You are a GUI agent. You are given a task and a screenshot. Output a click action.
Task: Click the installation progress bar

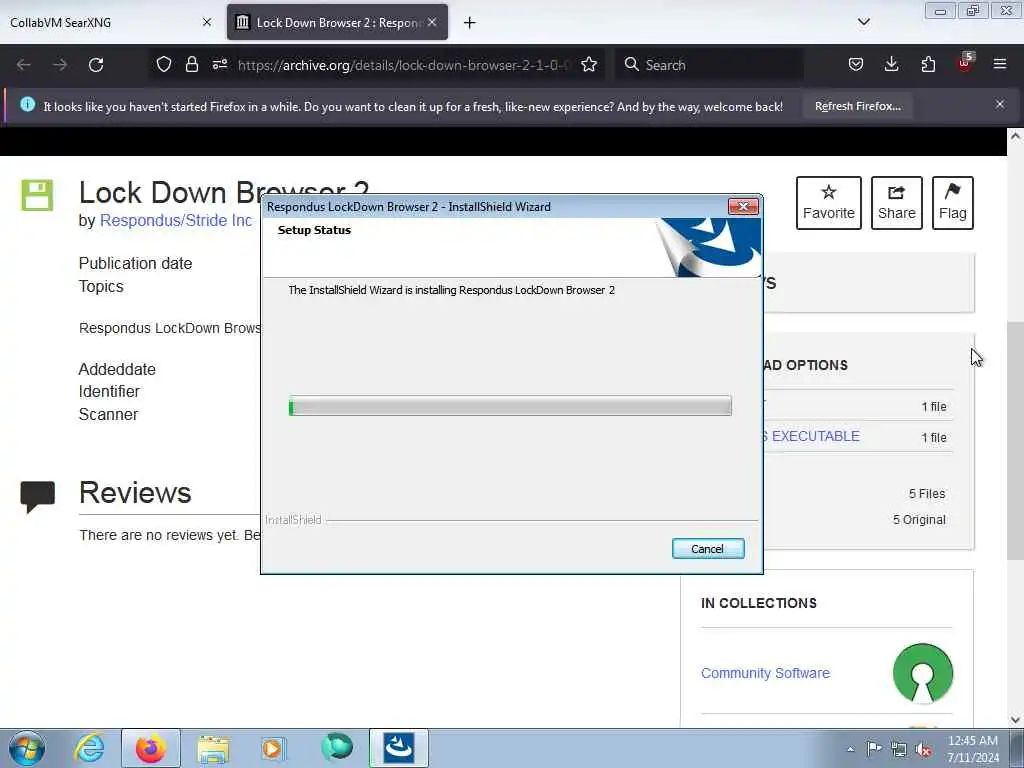[x=510, y=406]
